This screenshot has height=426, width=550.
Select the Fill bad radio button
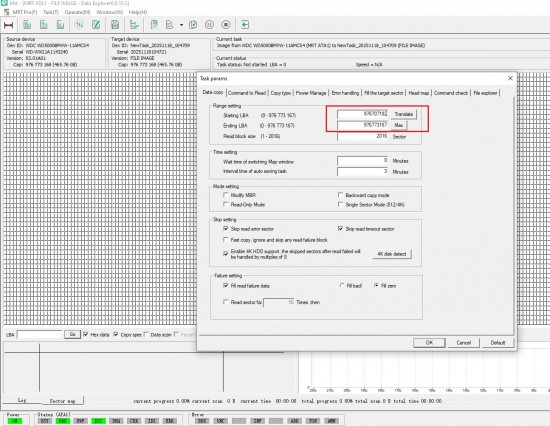[342, 286]
